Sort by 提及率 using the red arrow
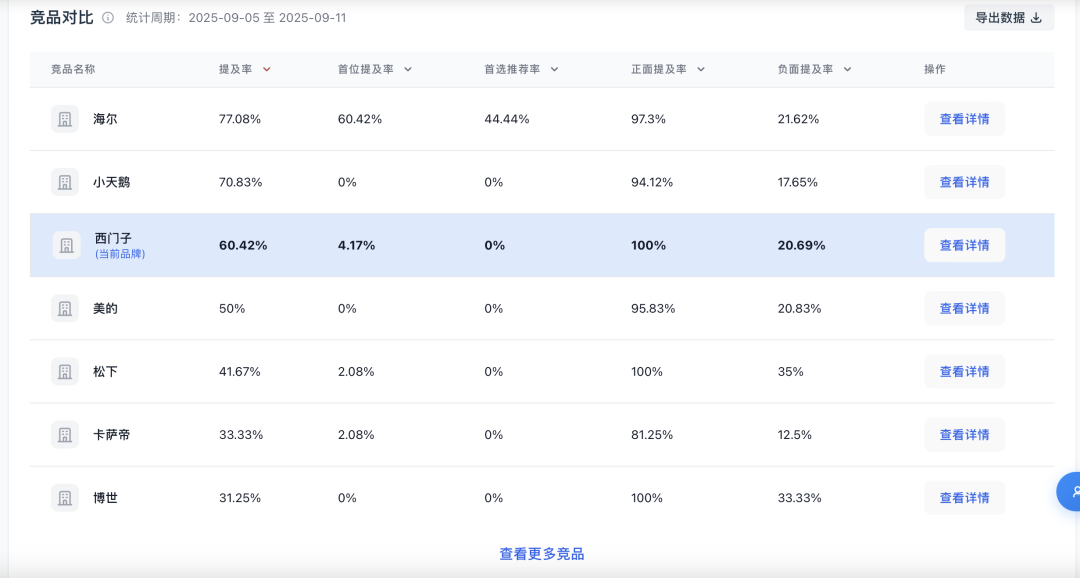This screenshot has width=1080, height=578. pyautogui.click(x=267, y=70)
